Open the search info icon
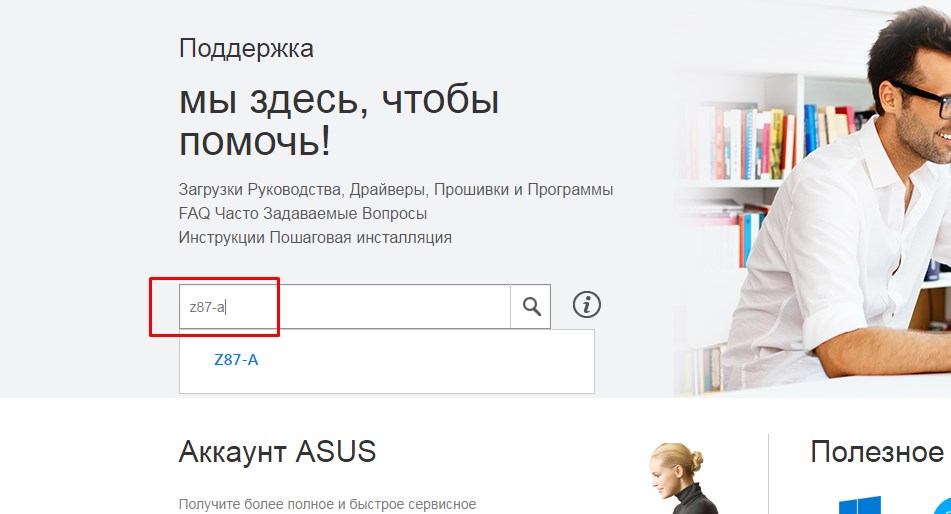The width and height of the screenshot is (951, 514). coord(586,305)
